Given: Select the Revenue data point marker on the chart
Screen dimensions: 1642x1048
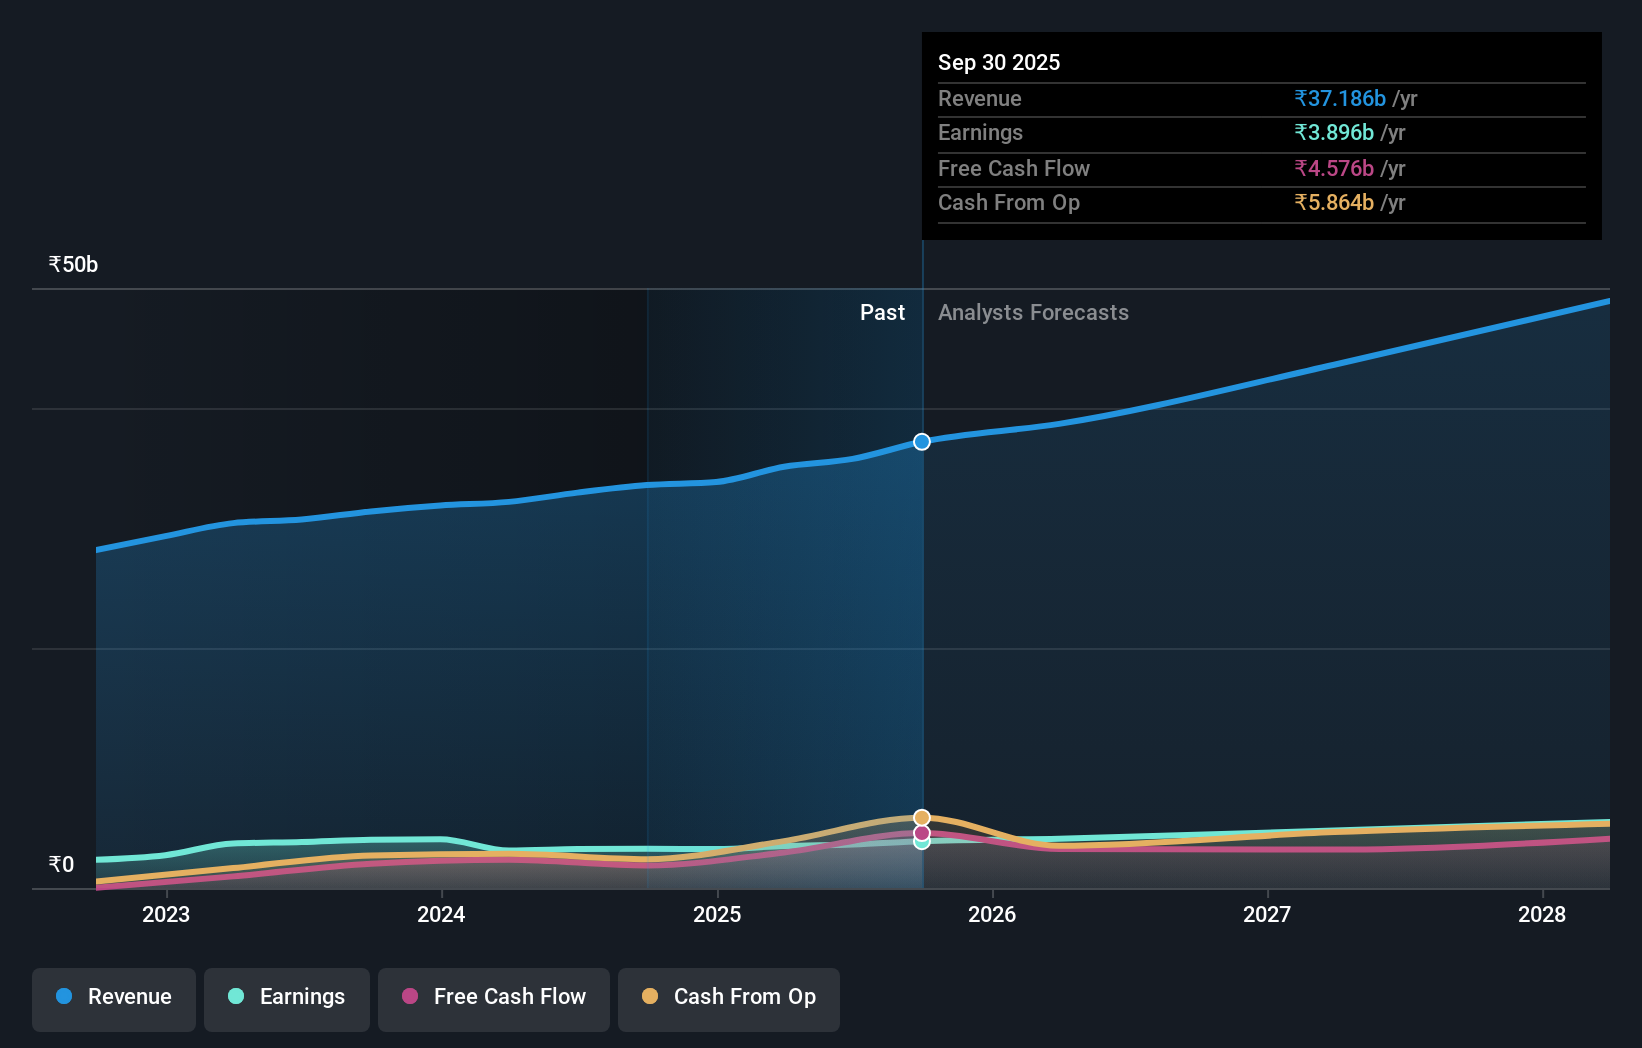Looking at the screenshot, I should click(921, 441).
